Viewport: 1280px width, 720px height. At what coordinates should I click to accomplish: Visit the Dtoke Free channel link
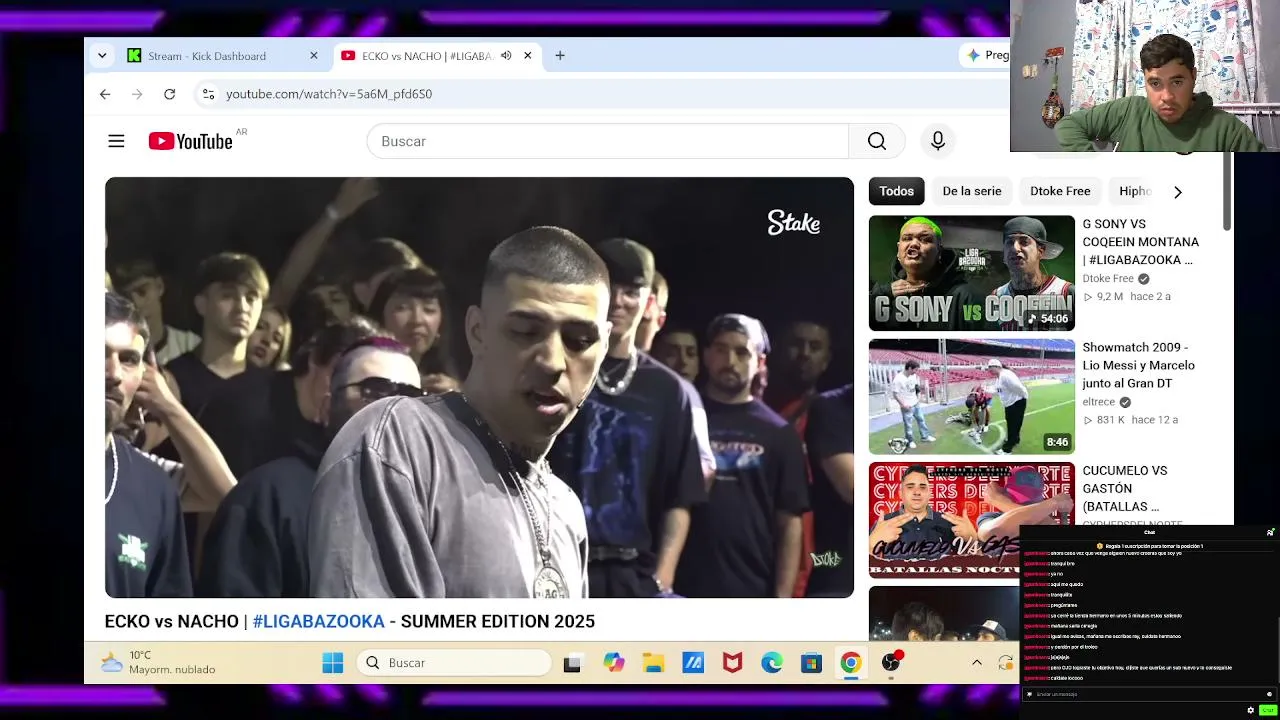(1108, 279)
